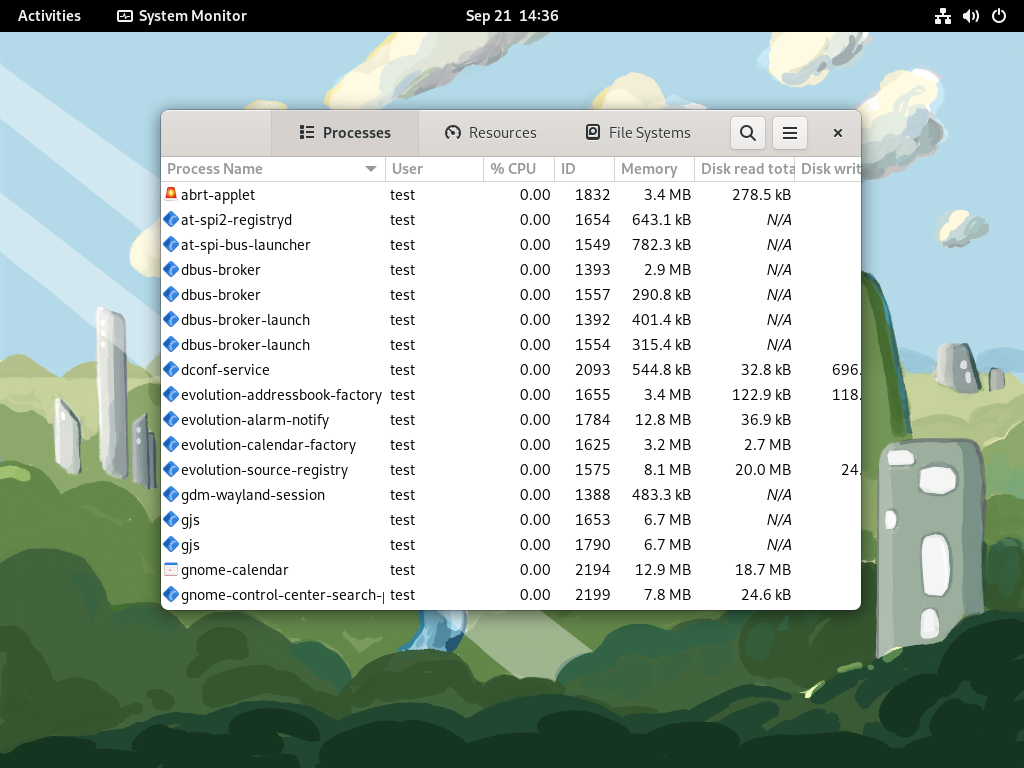
Task: Click icon of dbus-broker with ID 1557
Action: point(171,294)
